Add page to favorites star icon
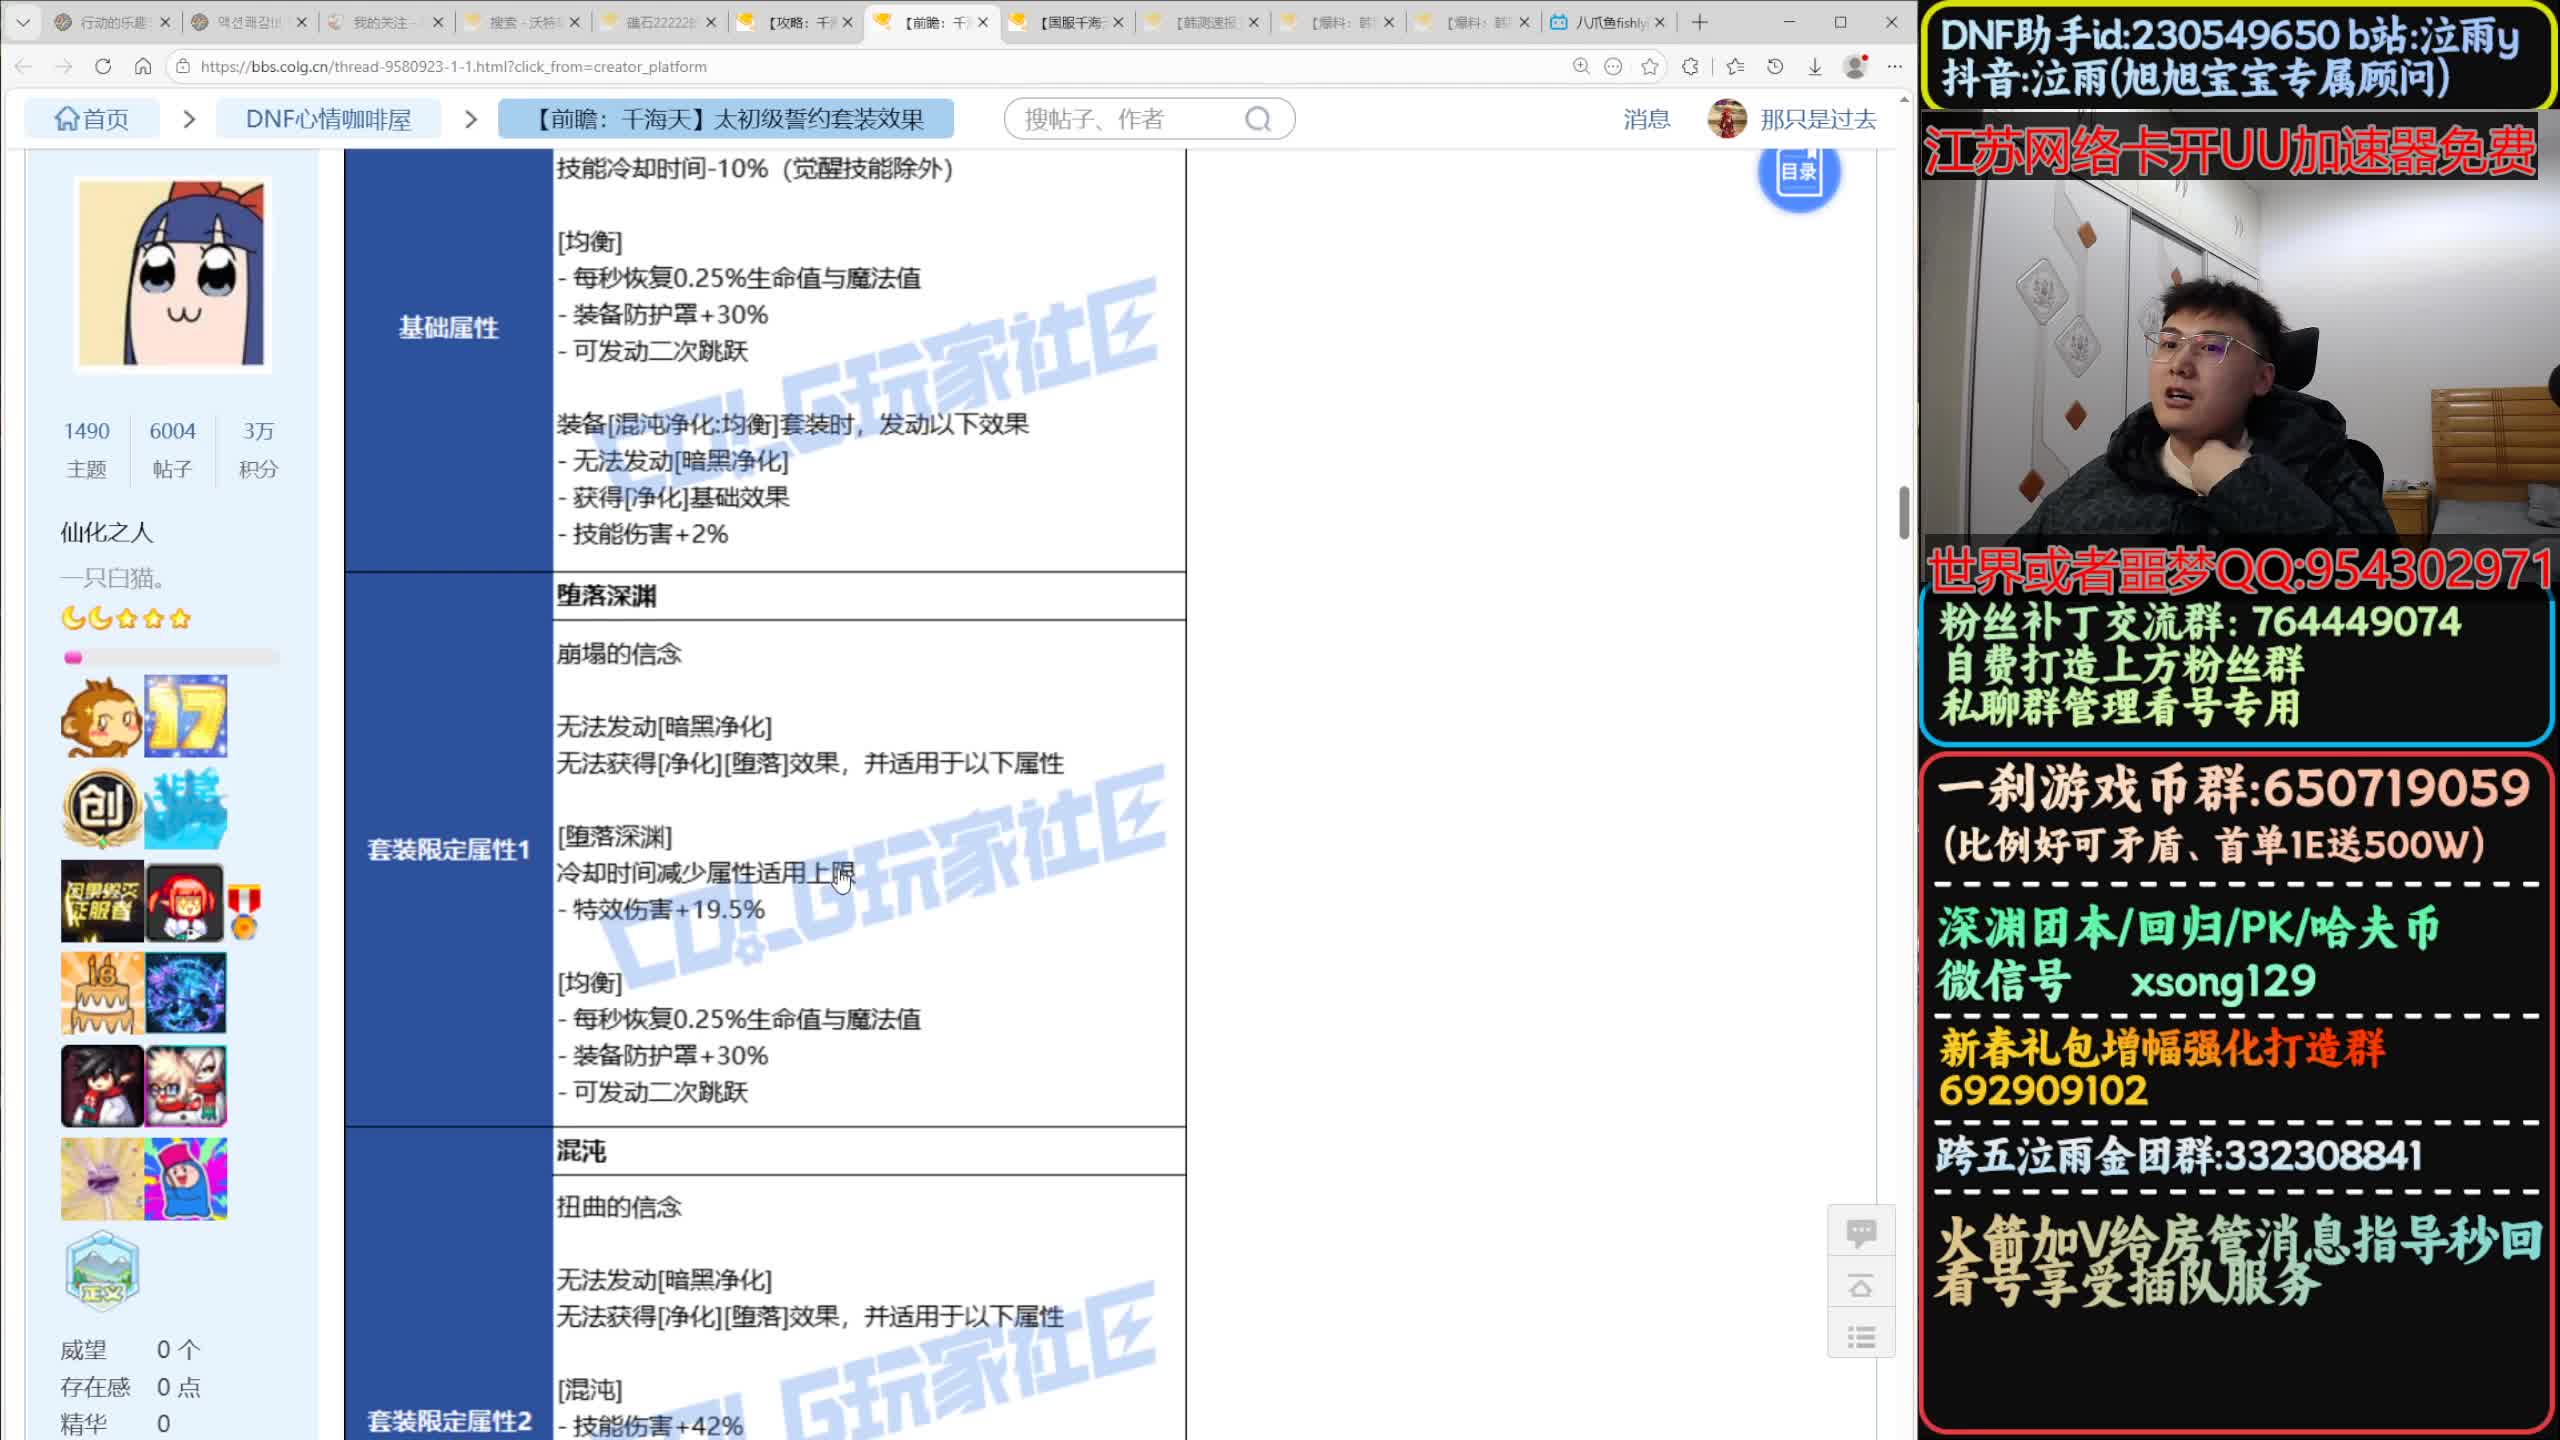This screenshot has height=1440, width=2560. 1650,67
